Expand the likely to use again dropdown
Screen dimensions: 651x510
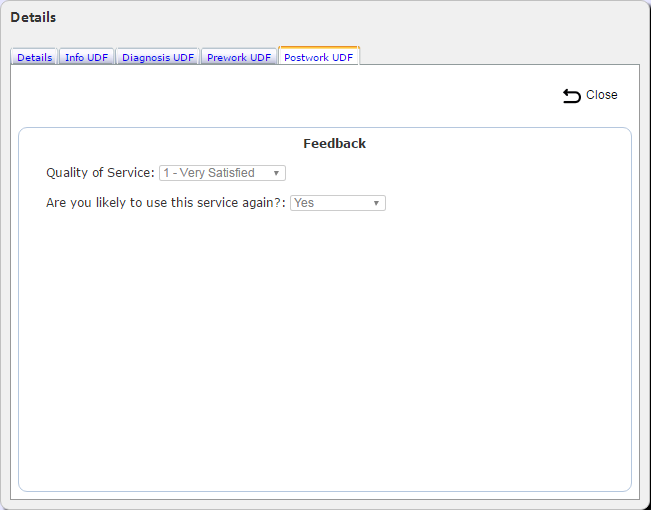338,203
